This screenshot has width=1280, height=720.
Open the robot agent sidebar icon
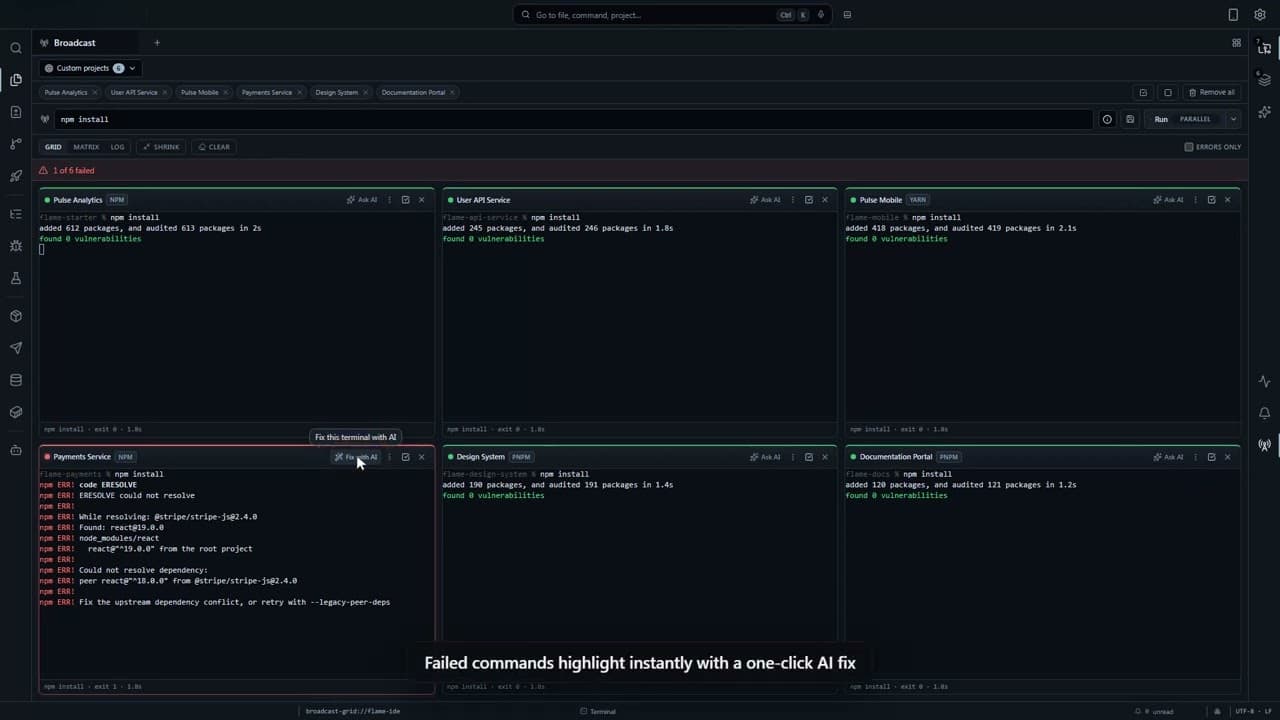(15, 450)
